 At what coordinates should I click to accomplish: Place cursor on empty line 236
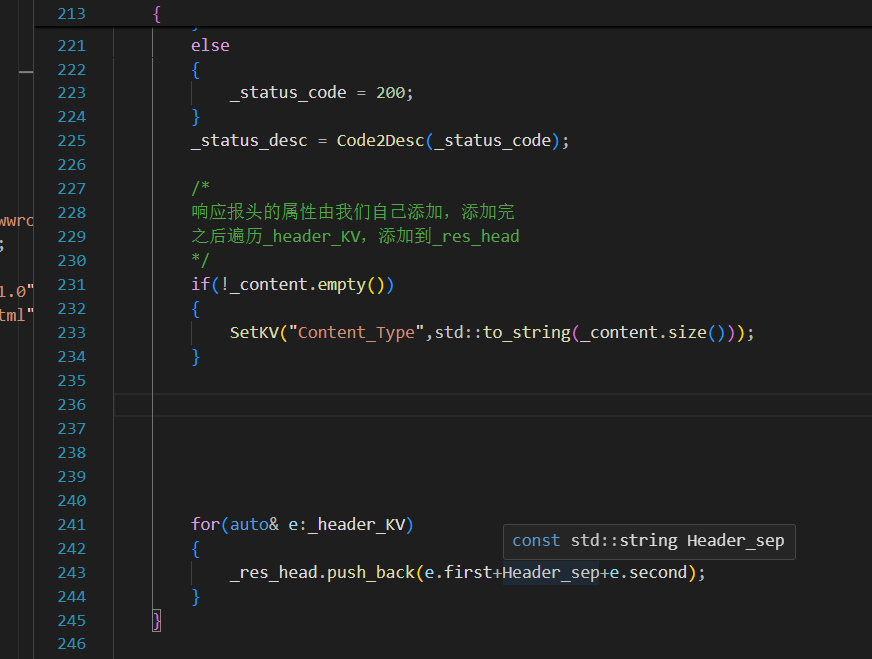[400, 405]
